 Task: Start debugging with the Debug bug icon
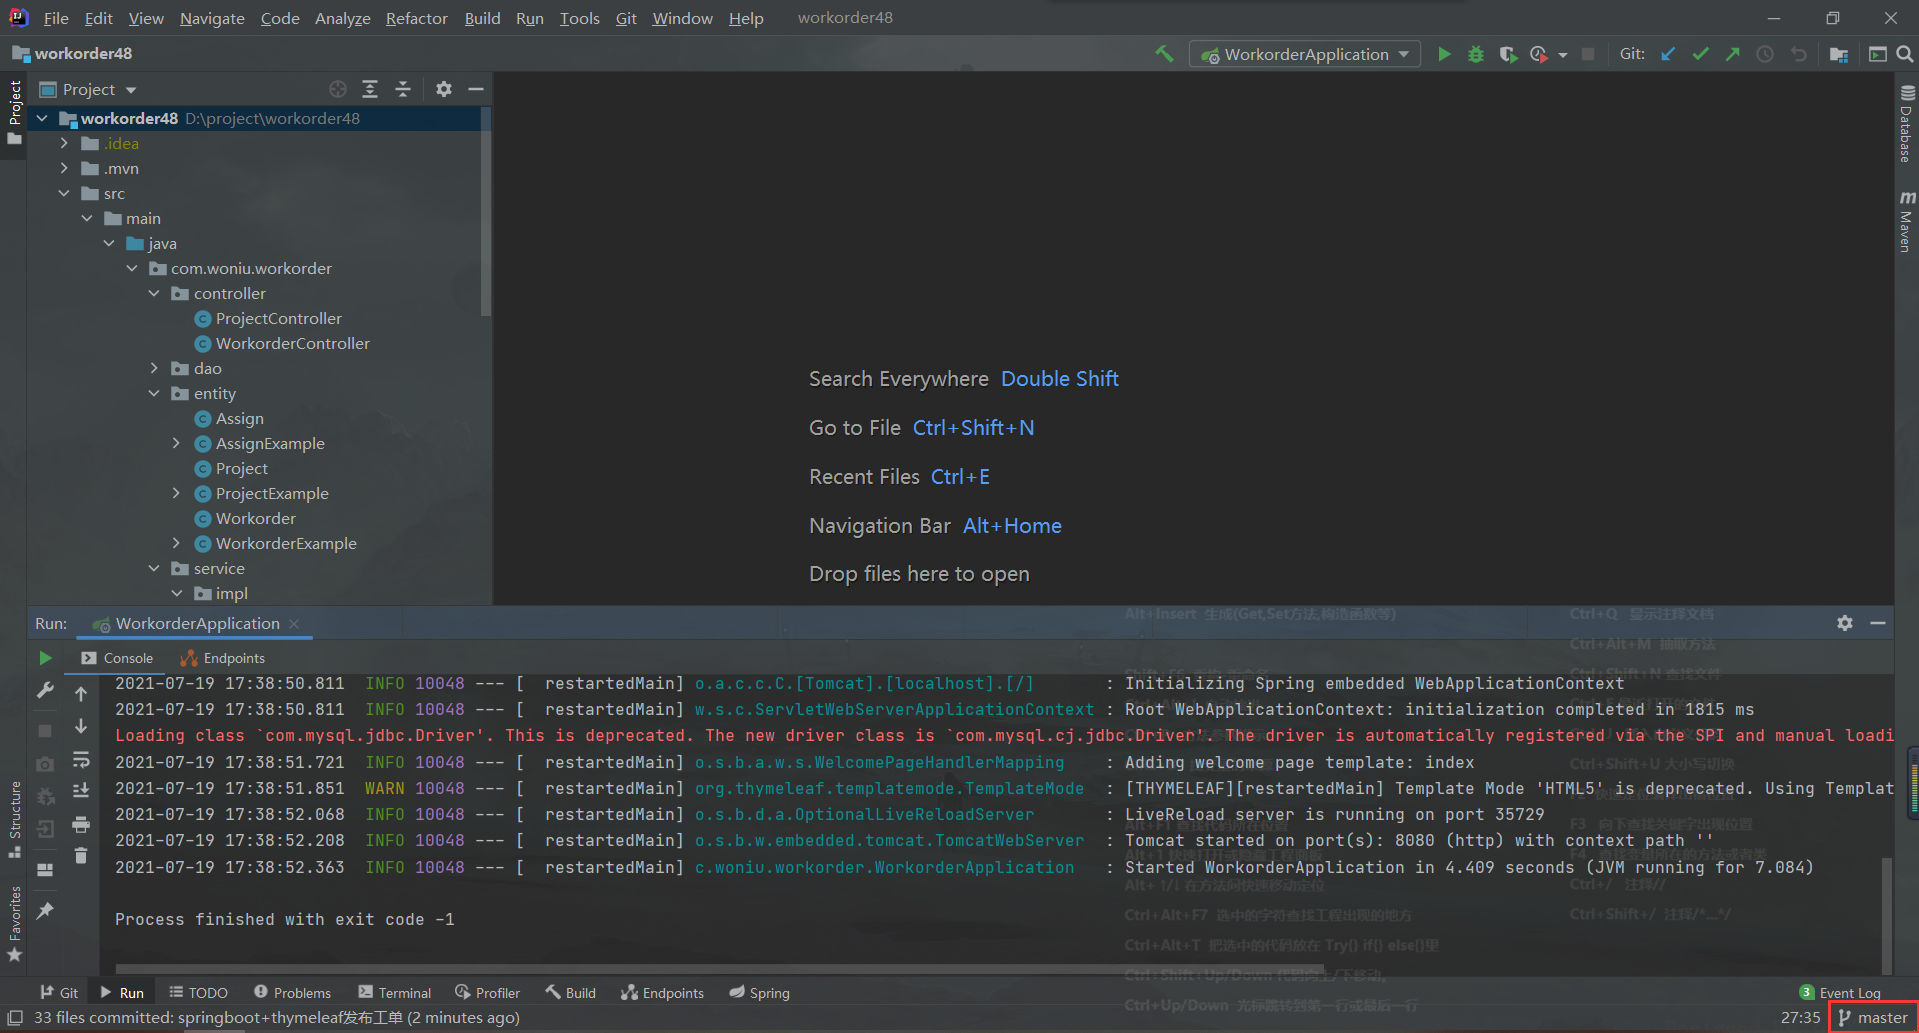1476,54
